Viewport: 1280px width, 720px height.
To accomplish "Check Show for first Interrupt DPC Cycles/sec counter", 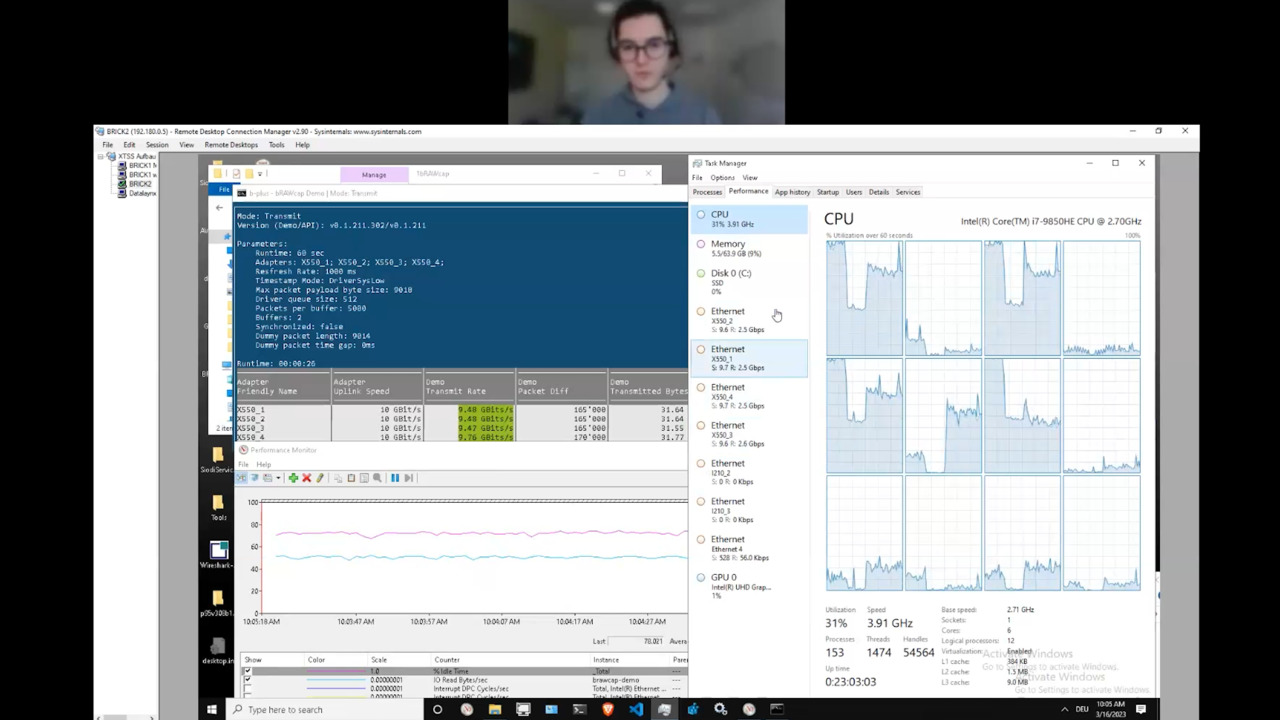I will [x=247, y=689].
